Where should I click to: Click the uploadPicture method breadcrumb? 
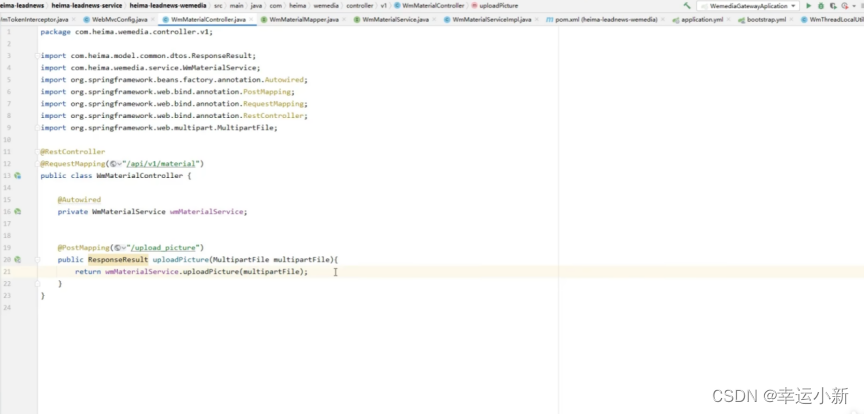pos(495,6)
